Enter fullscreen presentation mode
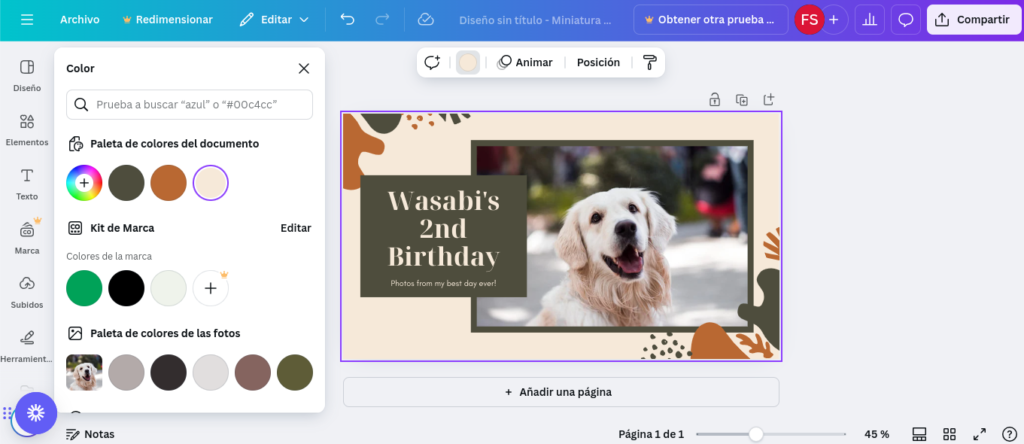Screen dimensions: 1024x444 pos(979,434)
